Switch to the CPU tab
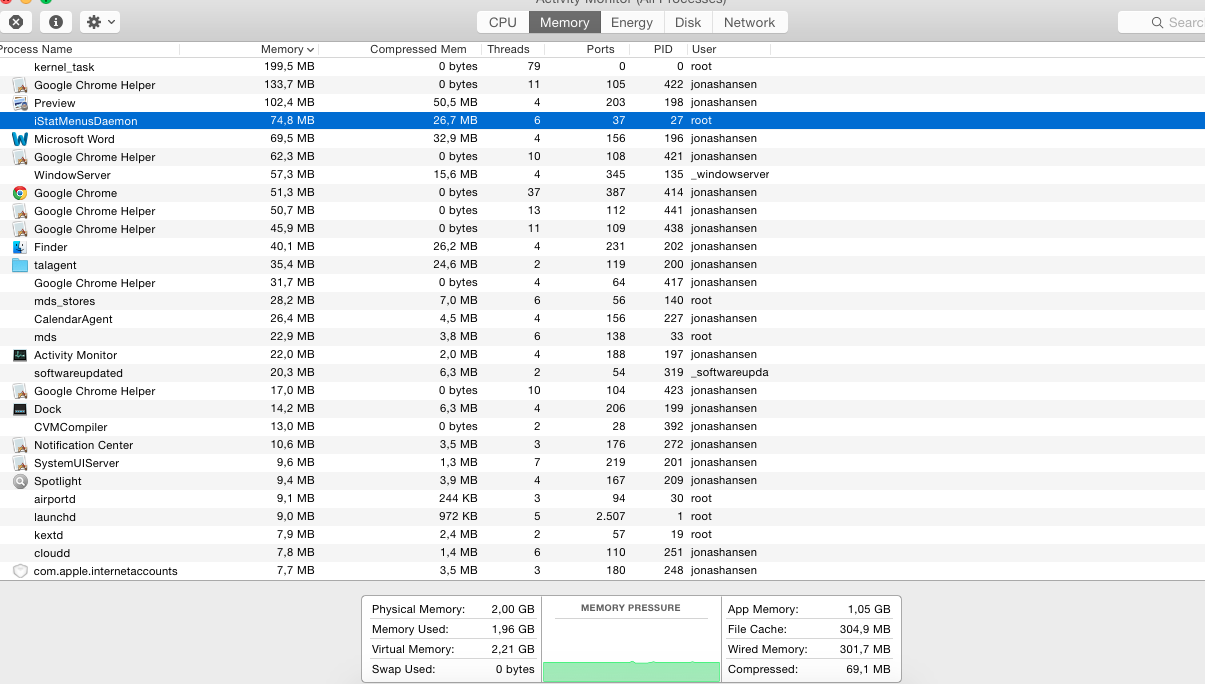The width and height of the screenshot is (1205, 684). pyautogui.click(x=503, y=22)
